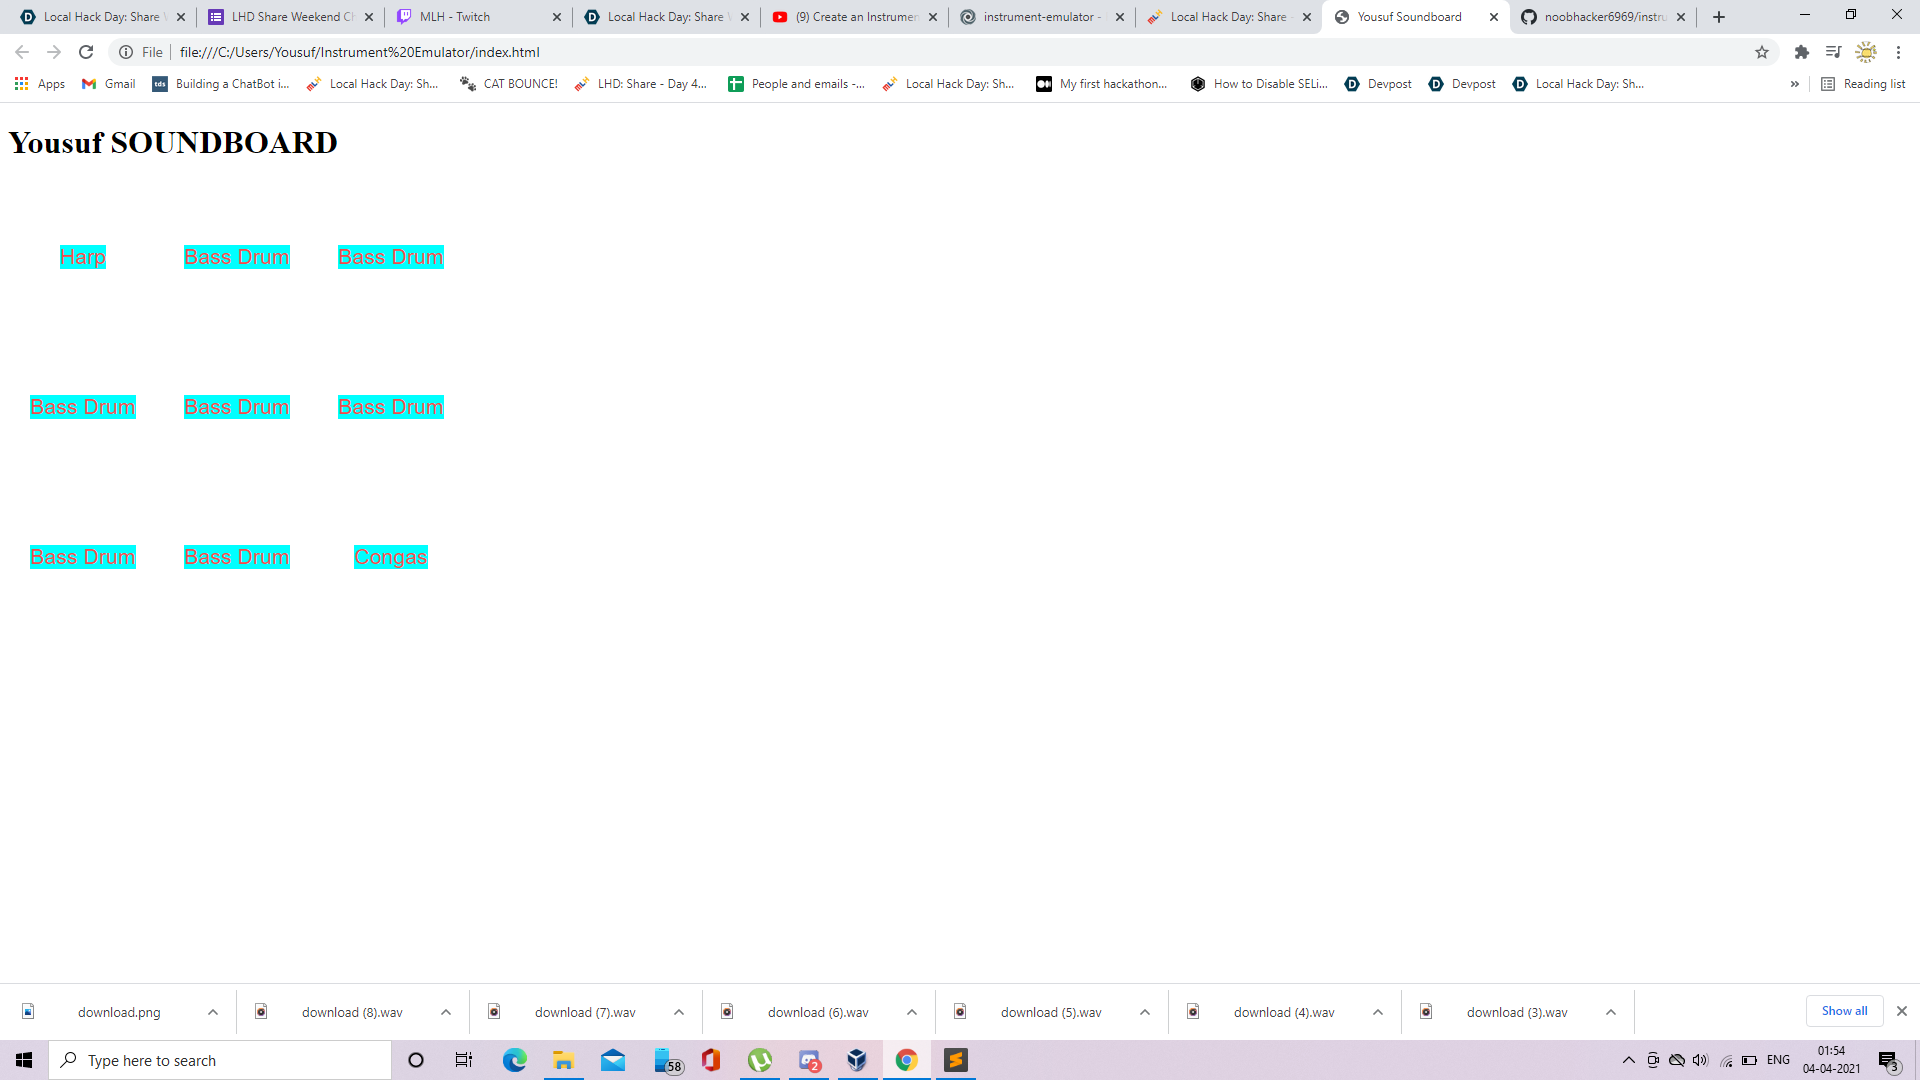Reload the soundboard page
This screenshot has height=1080, width=1920.
[86, 52]
